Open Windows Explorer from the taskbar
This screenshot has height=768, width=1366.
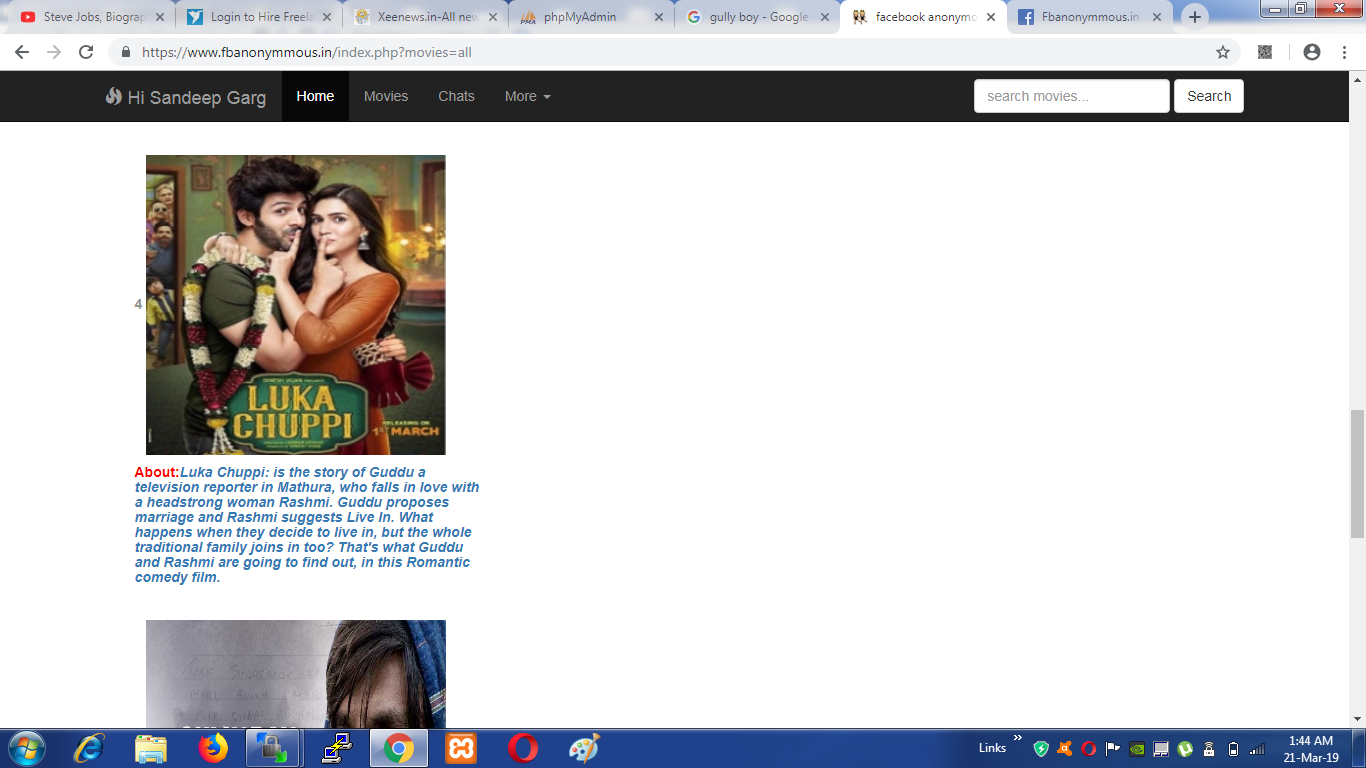pos(151,748)
